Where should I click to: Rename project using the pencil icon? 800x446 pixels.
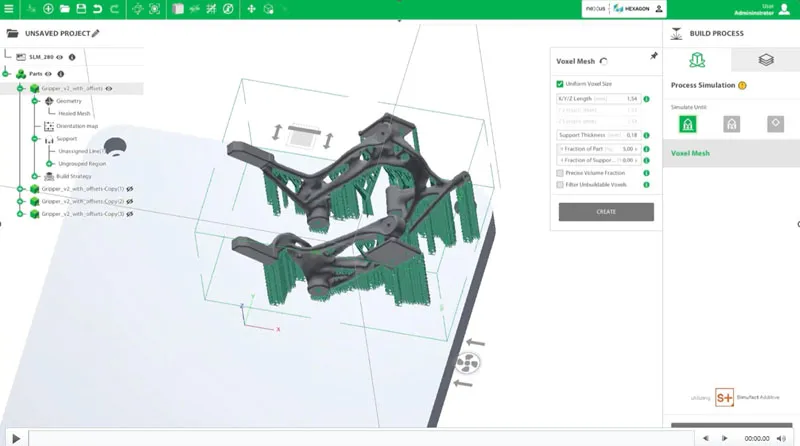96,33
